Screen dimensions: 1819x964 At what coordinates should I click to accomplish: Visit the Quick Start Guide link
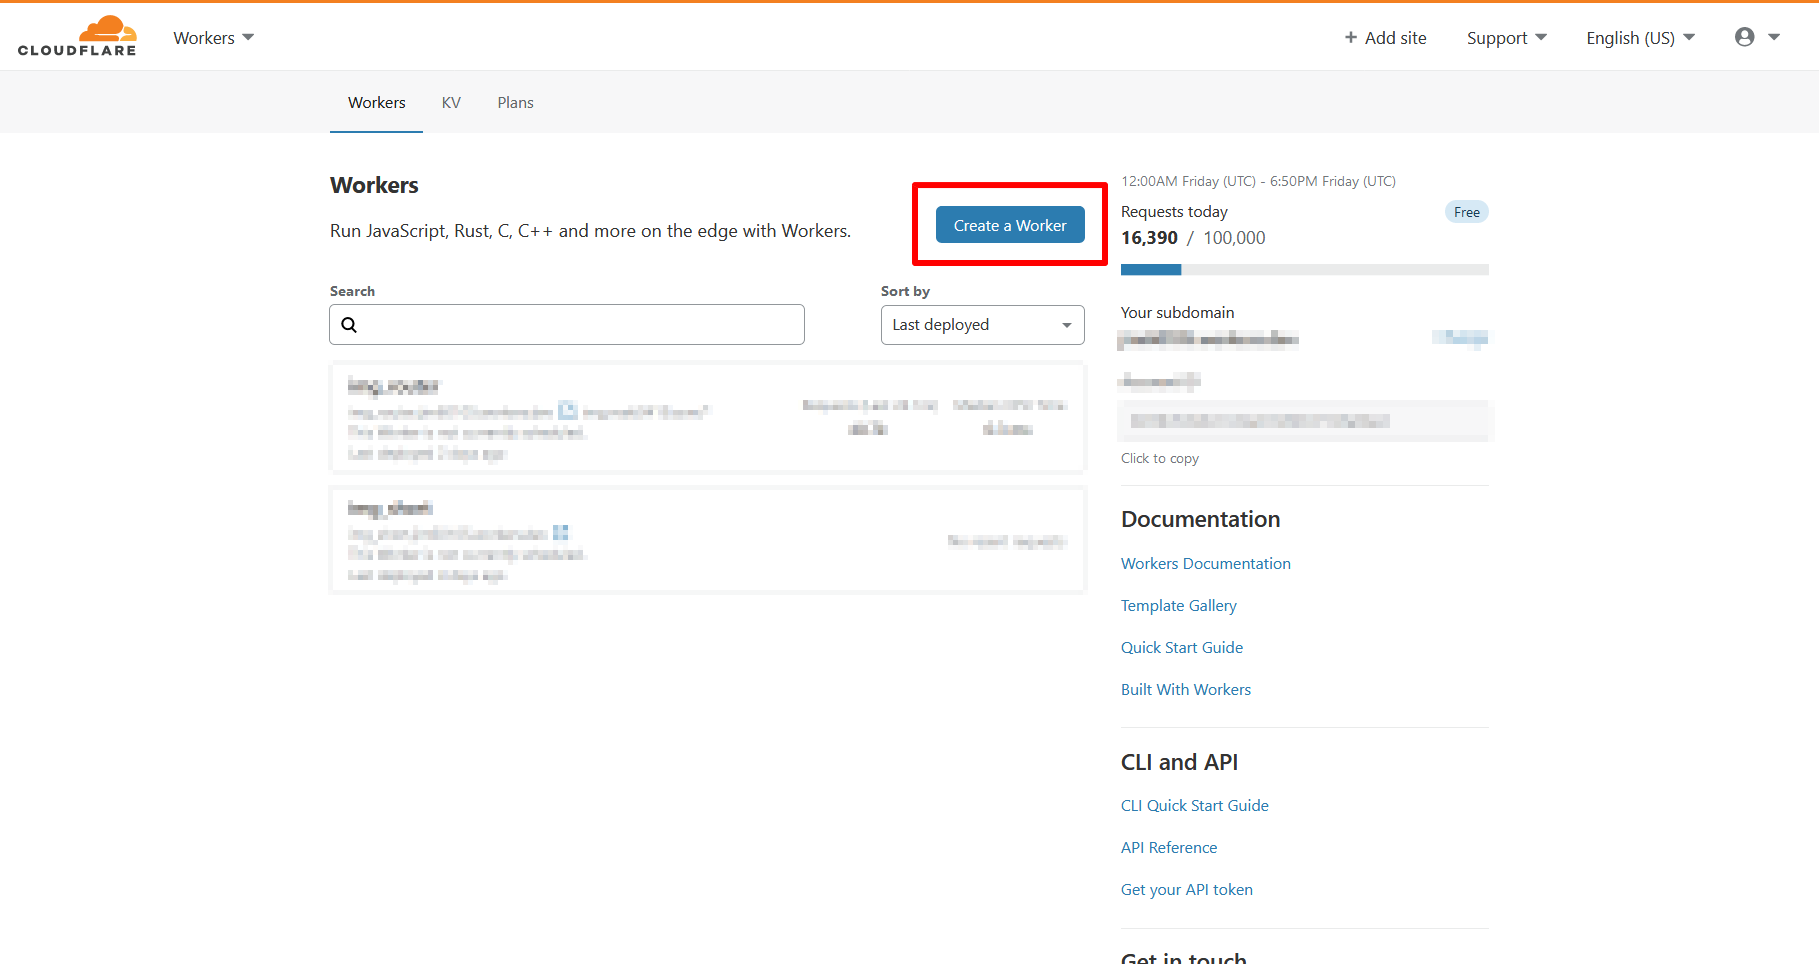1181,648
